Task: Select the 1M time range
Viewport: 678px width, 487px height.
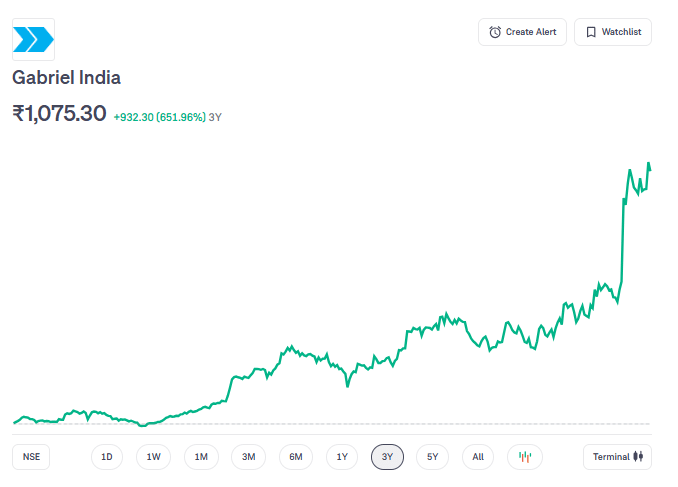Action: pyautogui.click(x=201, y=457)
